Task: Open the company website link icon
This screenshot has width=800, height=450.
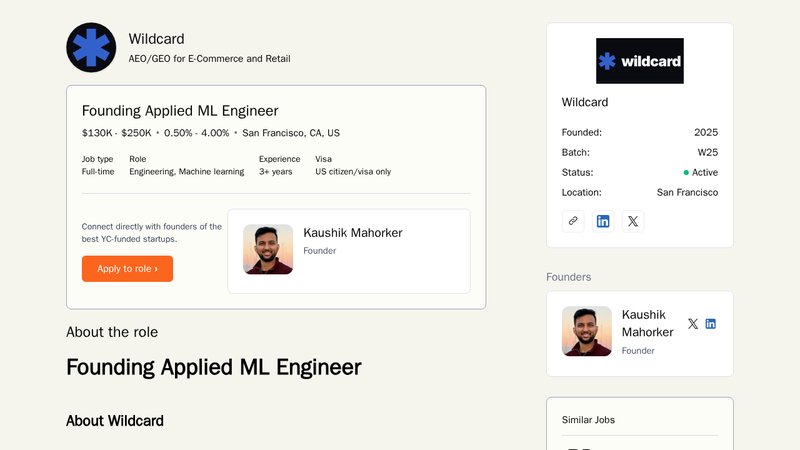Action: coord(573,221)
